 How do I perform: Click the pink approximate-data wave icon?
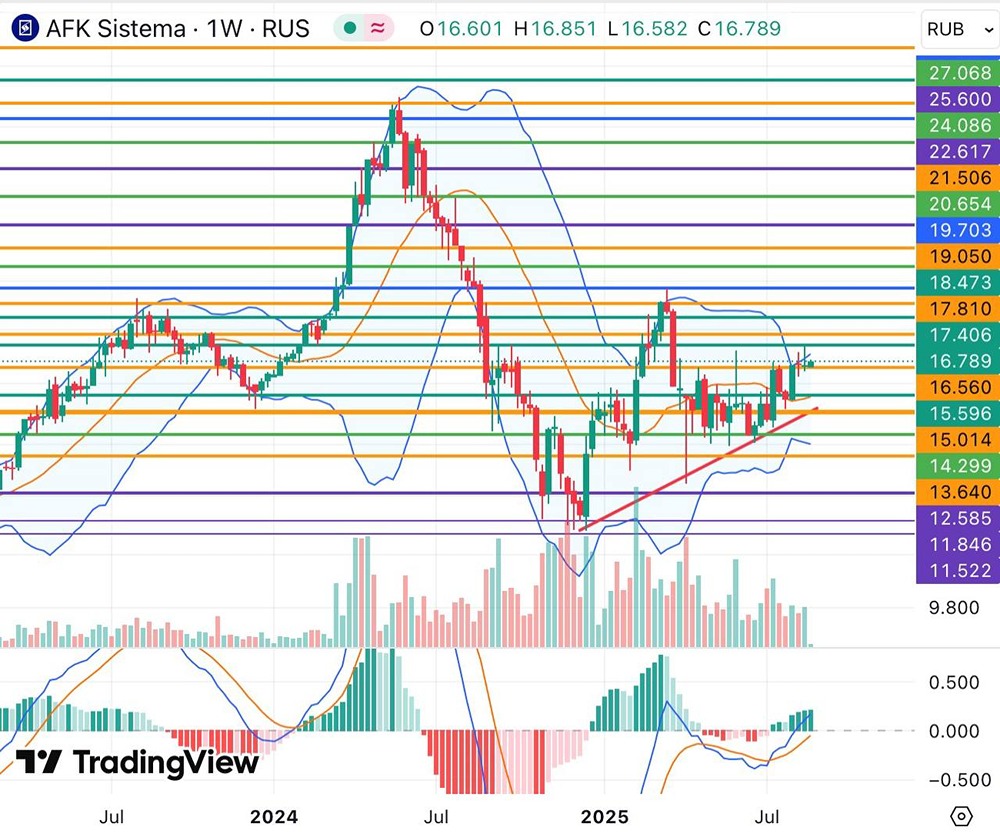pos(378,28)
